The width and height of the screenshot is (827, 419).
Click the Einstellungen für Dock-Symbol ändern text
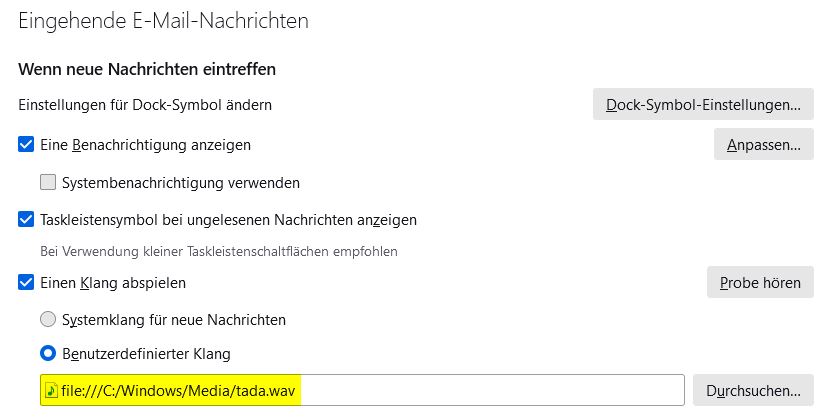(145, 104)
